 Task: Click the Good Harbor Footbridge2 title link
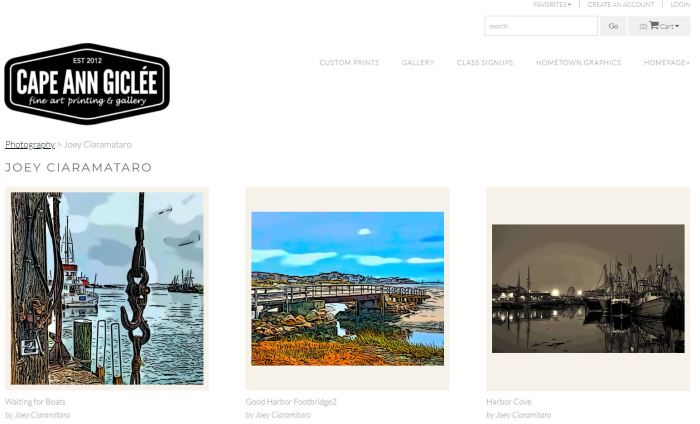[291, 402]
